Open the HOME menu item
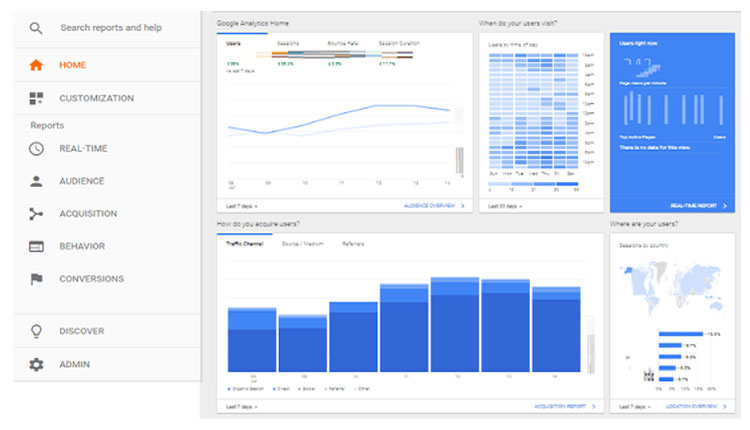 point(73,65)
